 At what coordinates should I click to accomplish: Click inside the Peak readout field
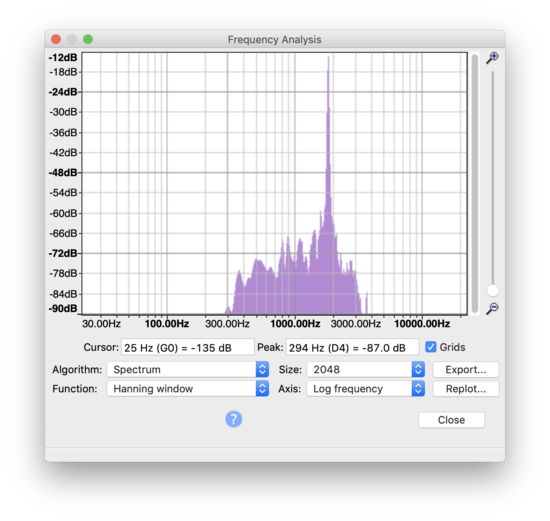tap(352, 347)
